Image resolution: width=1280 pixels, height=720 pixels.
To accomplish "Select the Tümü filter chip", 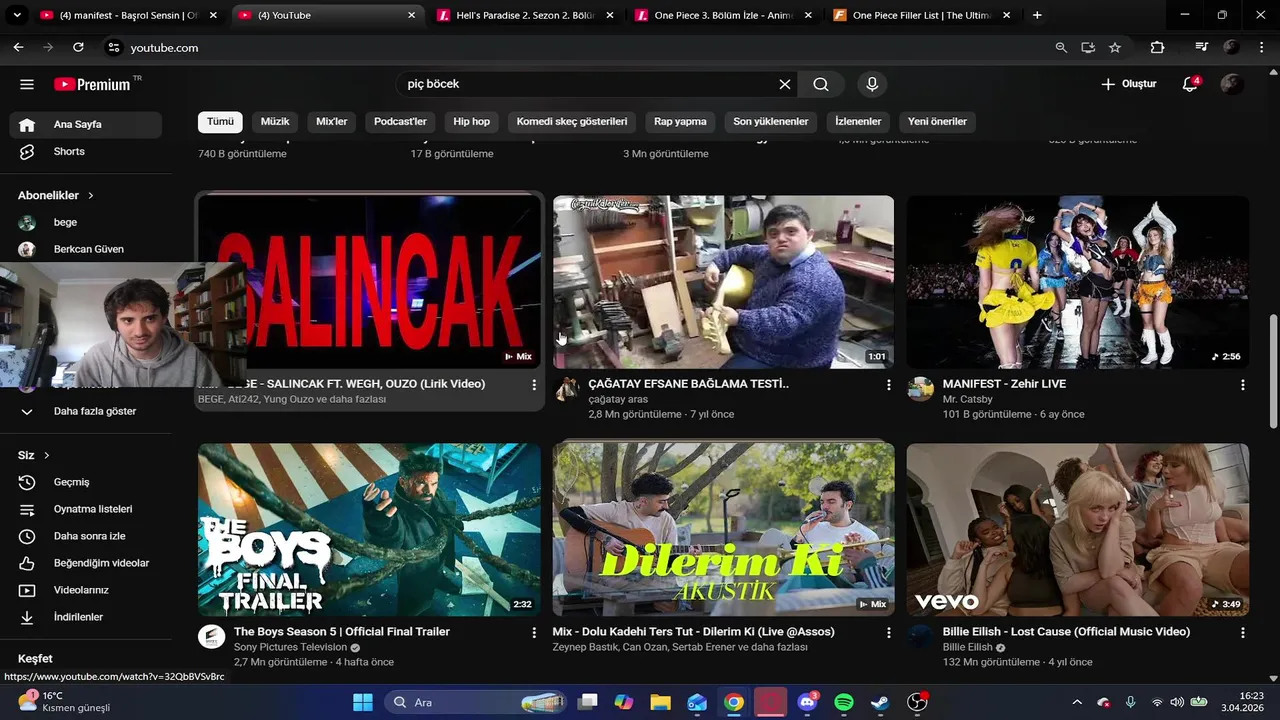I will (x=220, y=122).
